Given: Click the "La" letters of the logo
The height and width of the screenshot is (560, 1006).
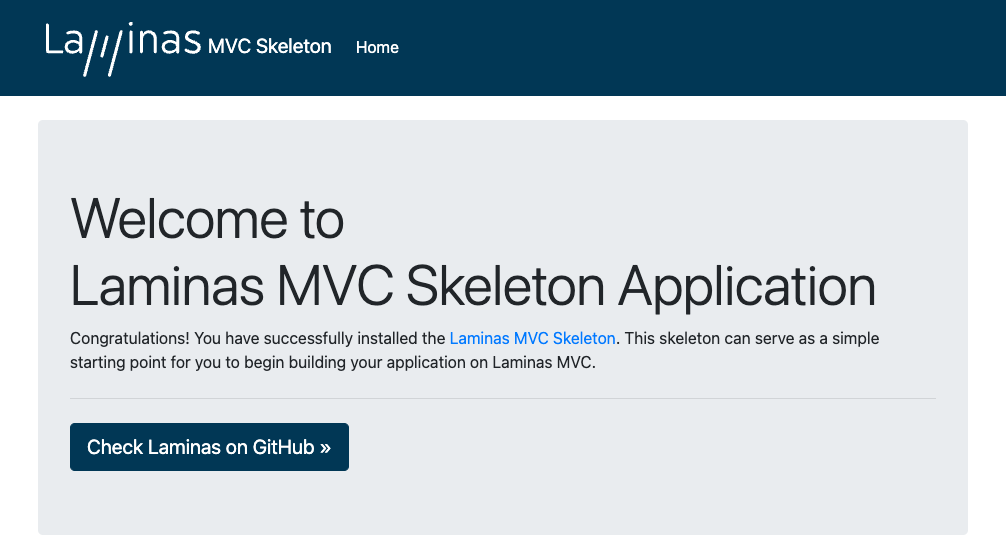Looking at the screenshot, I should pyautogui.click(x=64, y=40).
